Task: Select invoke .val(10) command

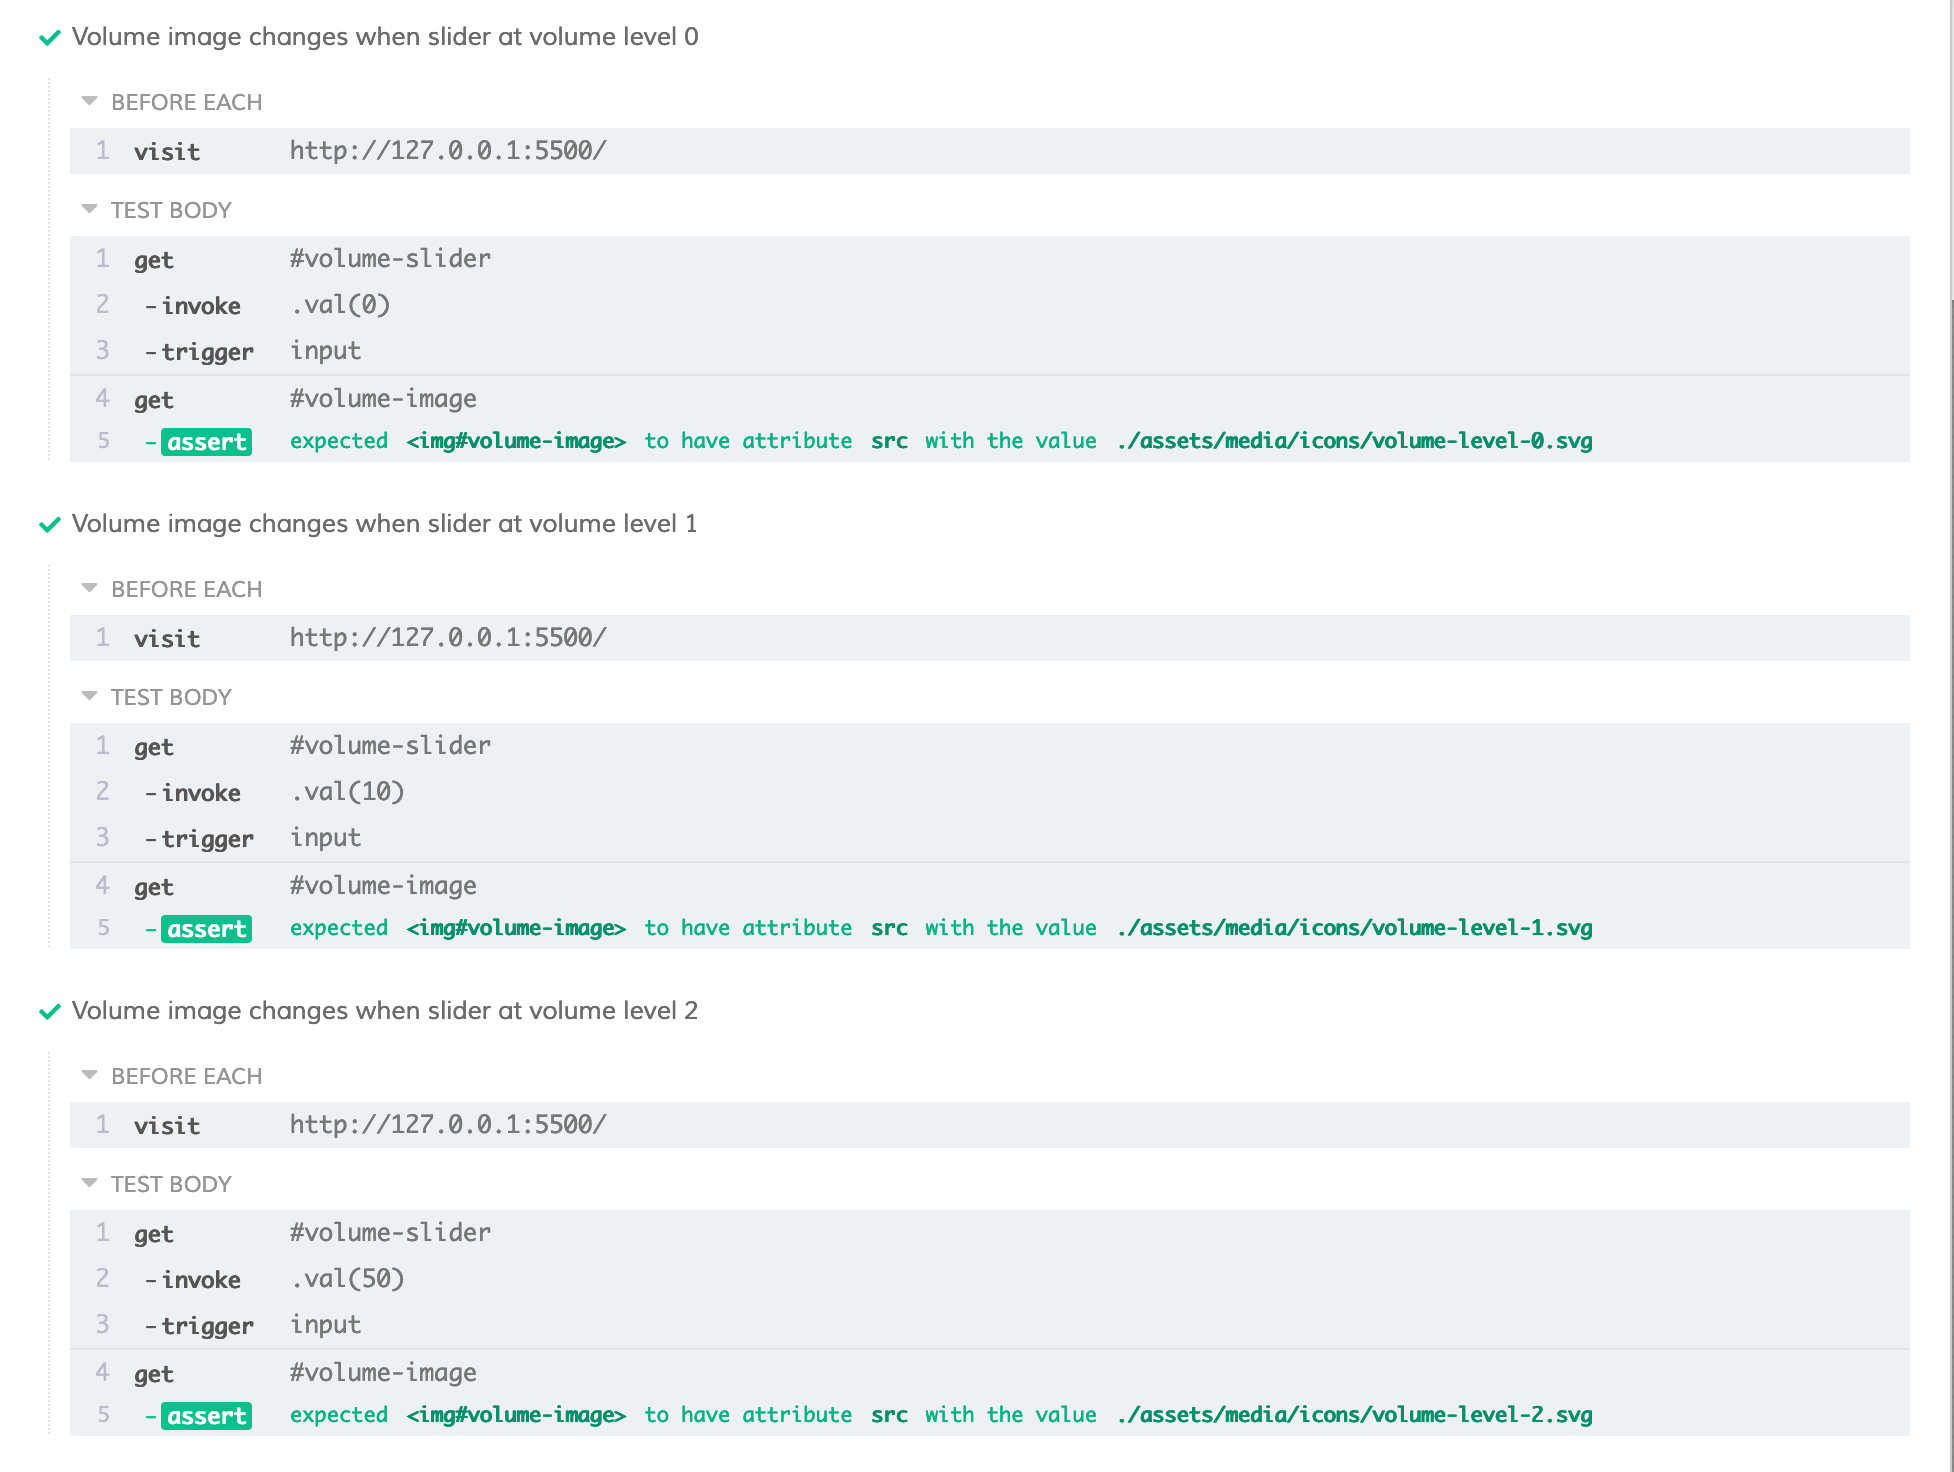Action: click(990, 792)
